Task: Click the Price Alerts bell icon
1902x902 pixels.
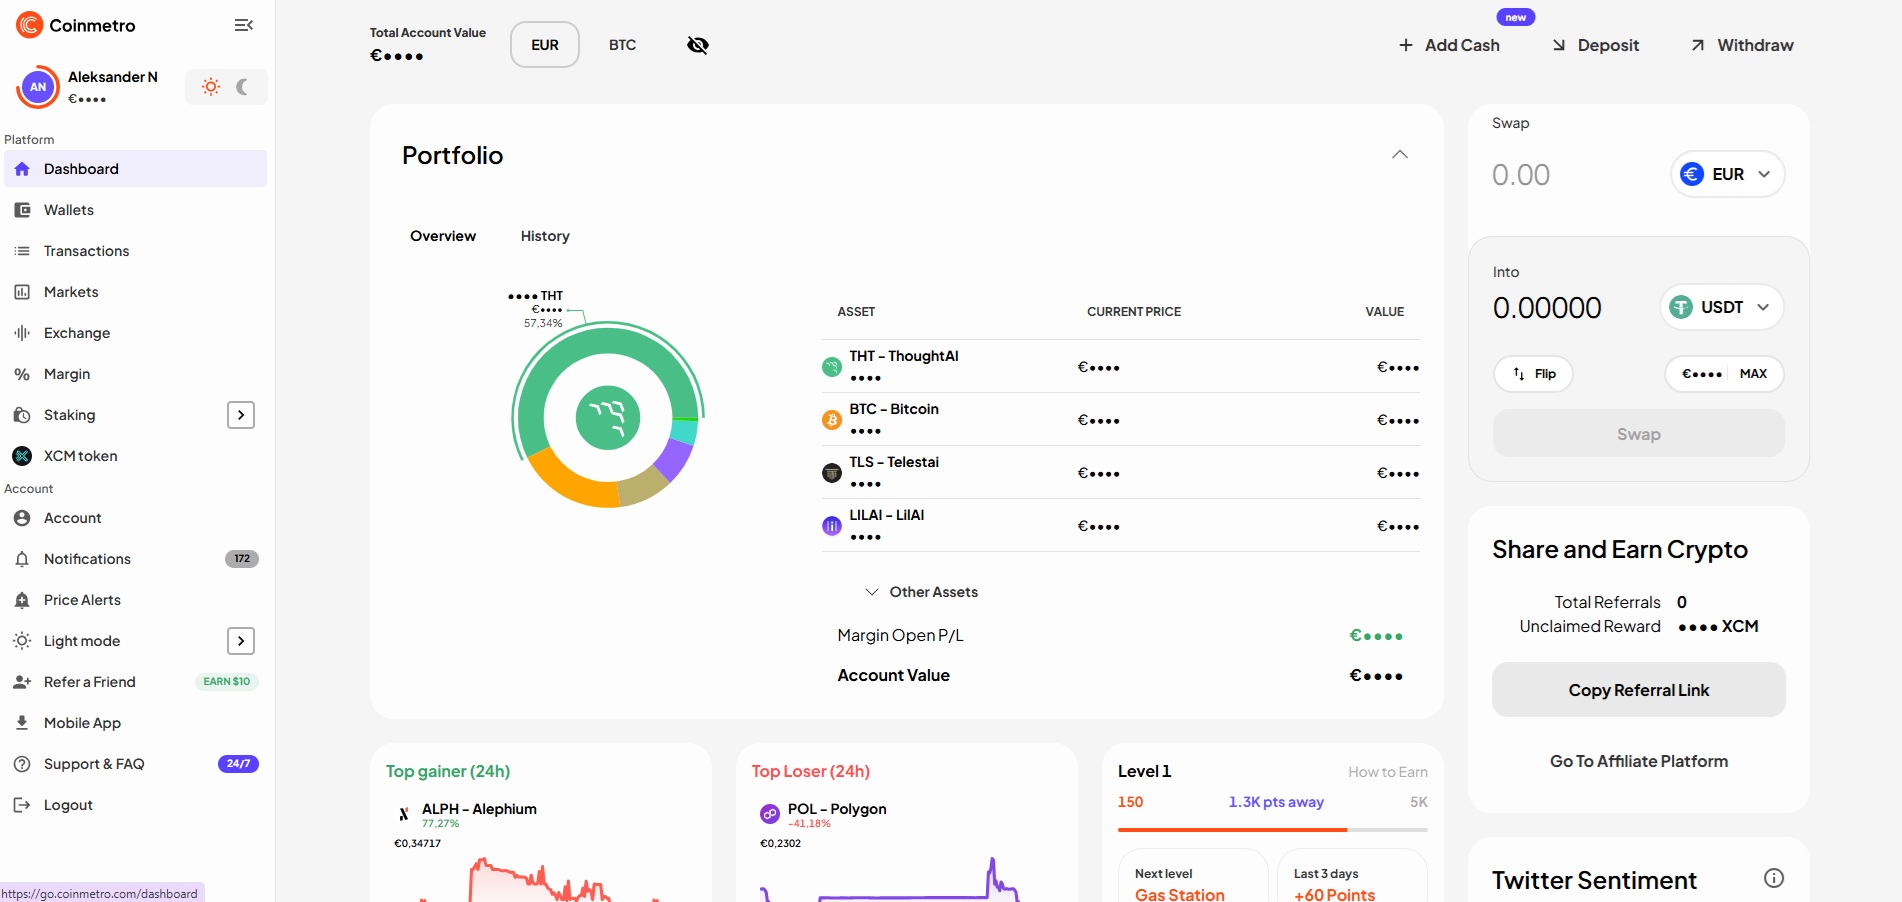Action: (x=22, y=600)
